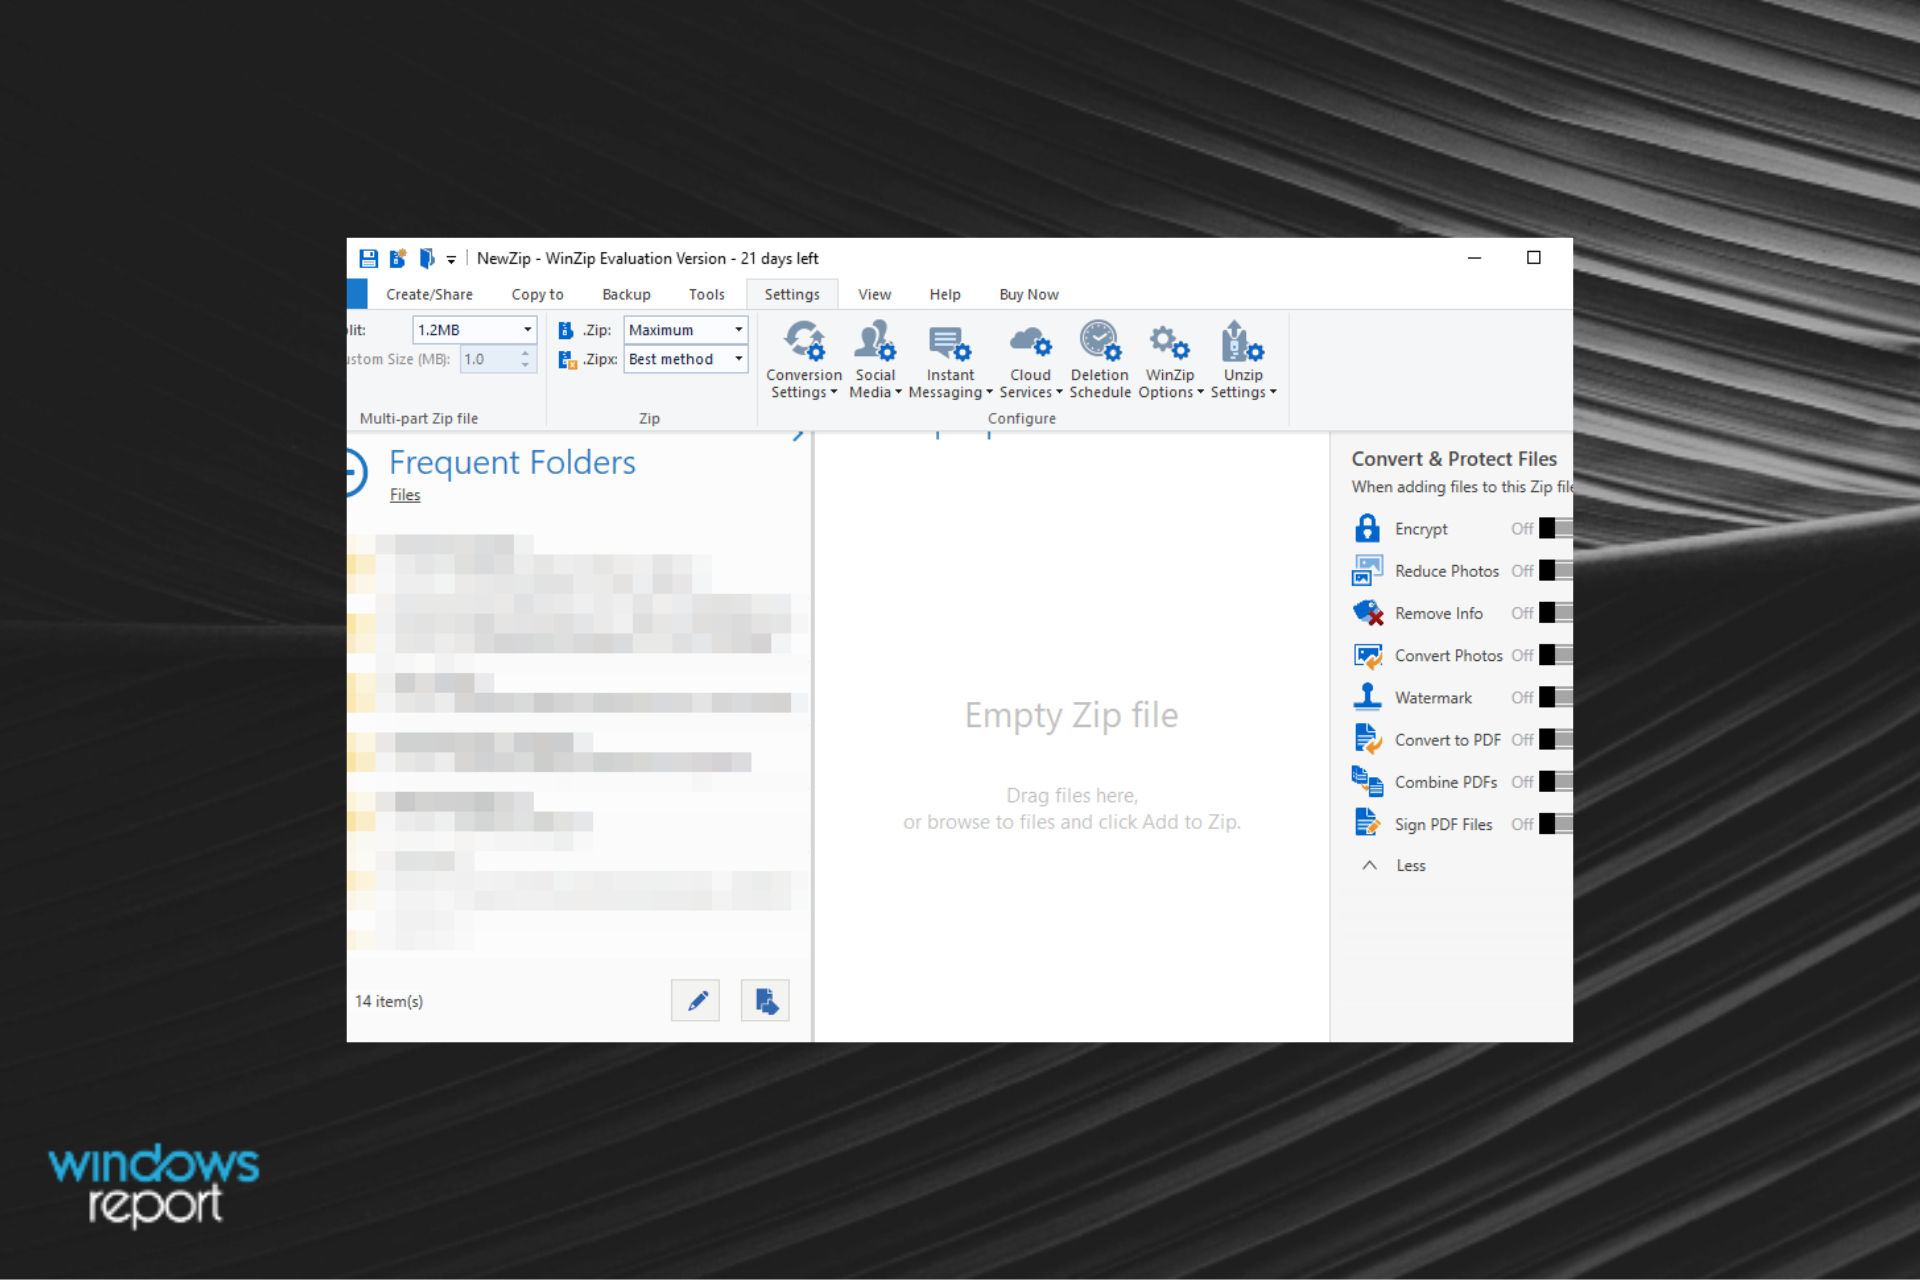Click the back arrow beside Frequent Folders
1920x1280 pixels.
pyautogui.click(x=356, y=472)
